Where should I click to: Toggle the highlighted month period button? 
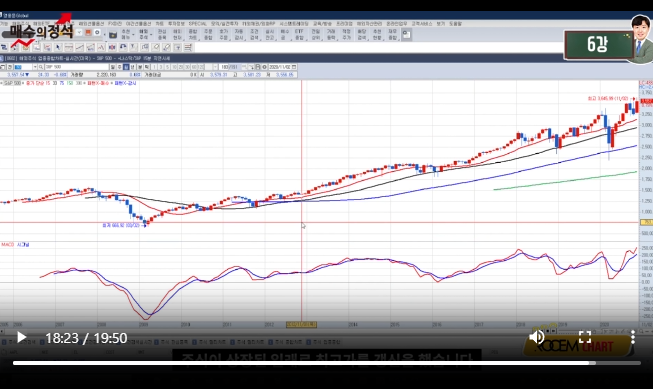125,67
